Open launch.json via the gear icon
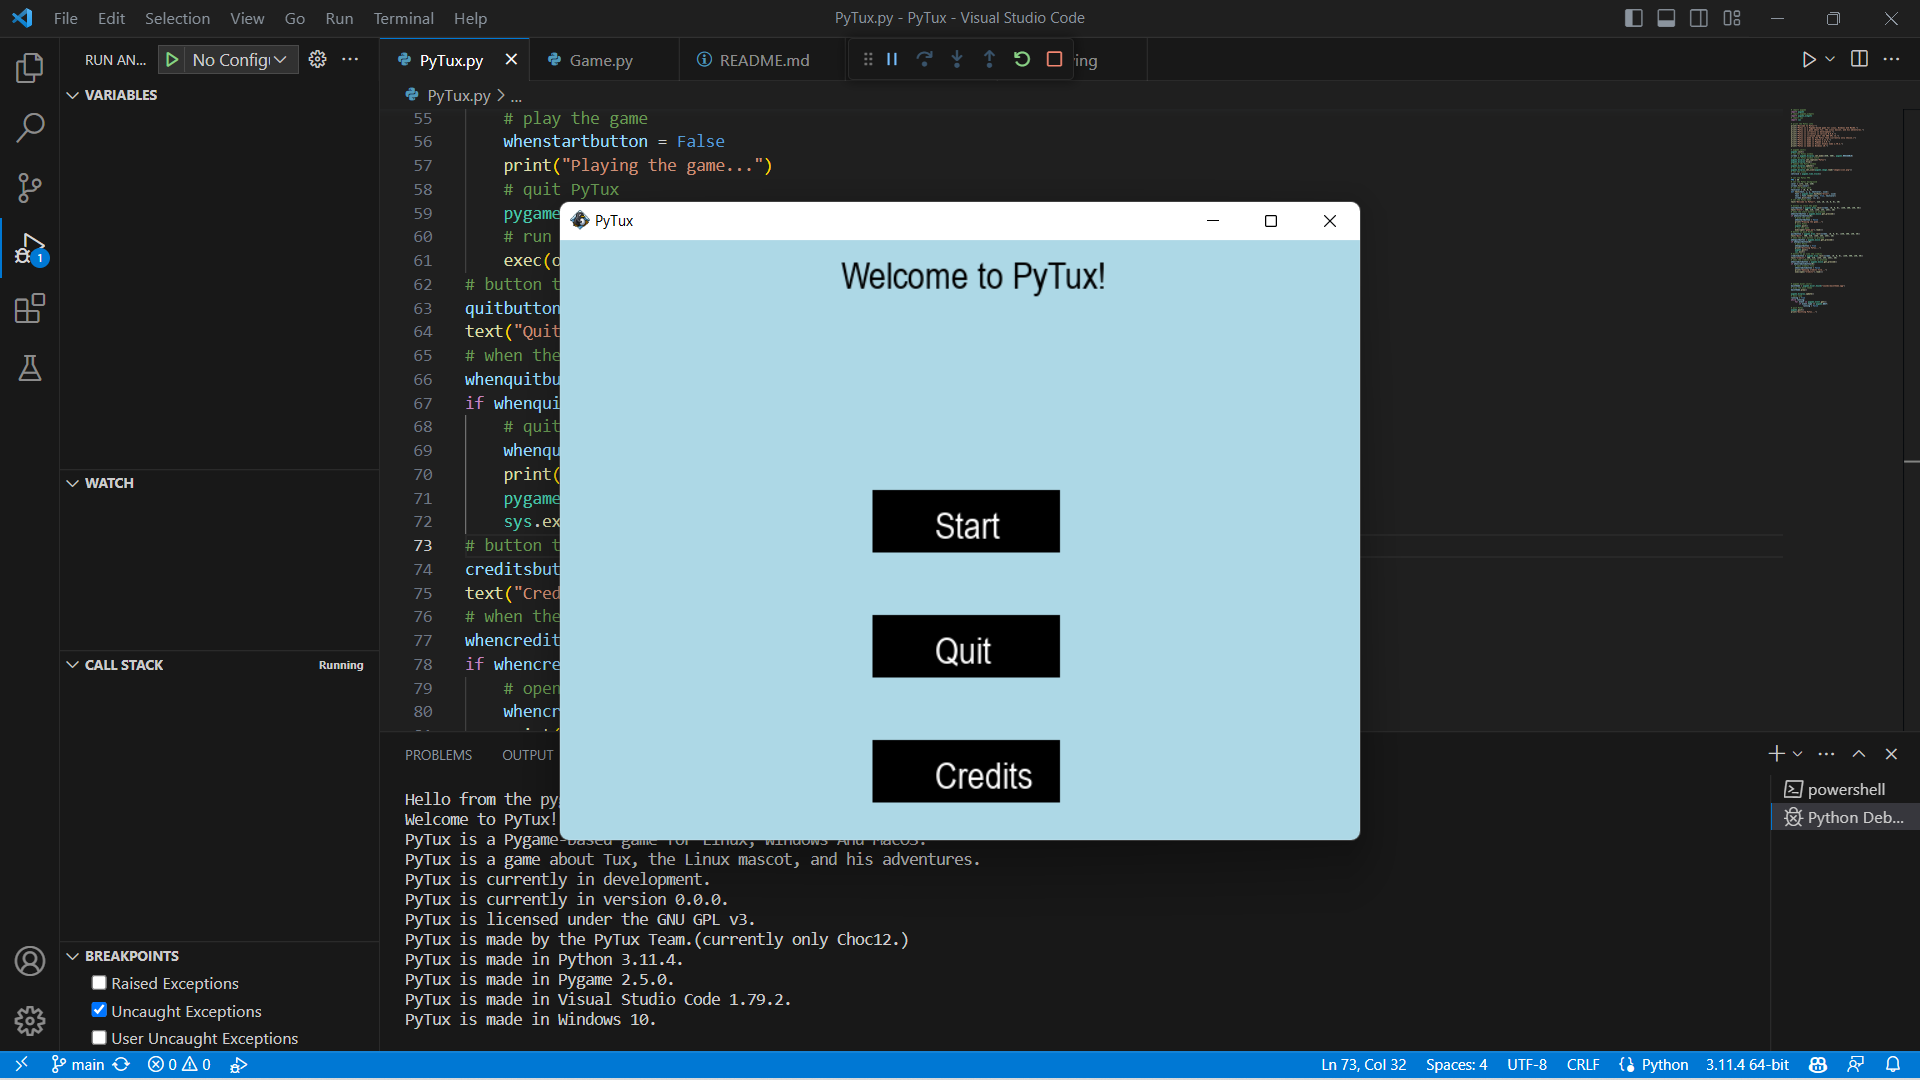The image size is (1920, 1080). point(317,60)
